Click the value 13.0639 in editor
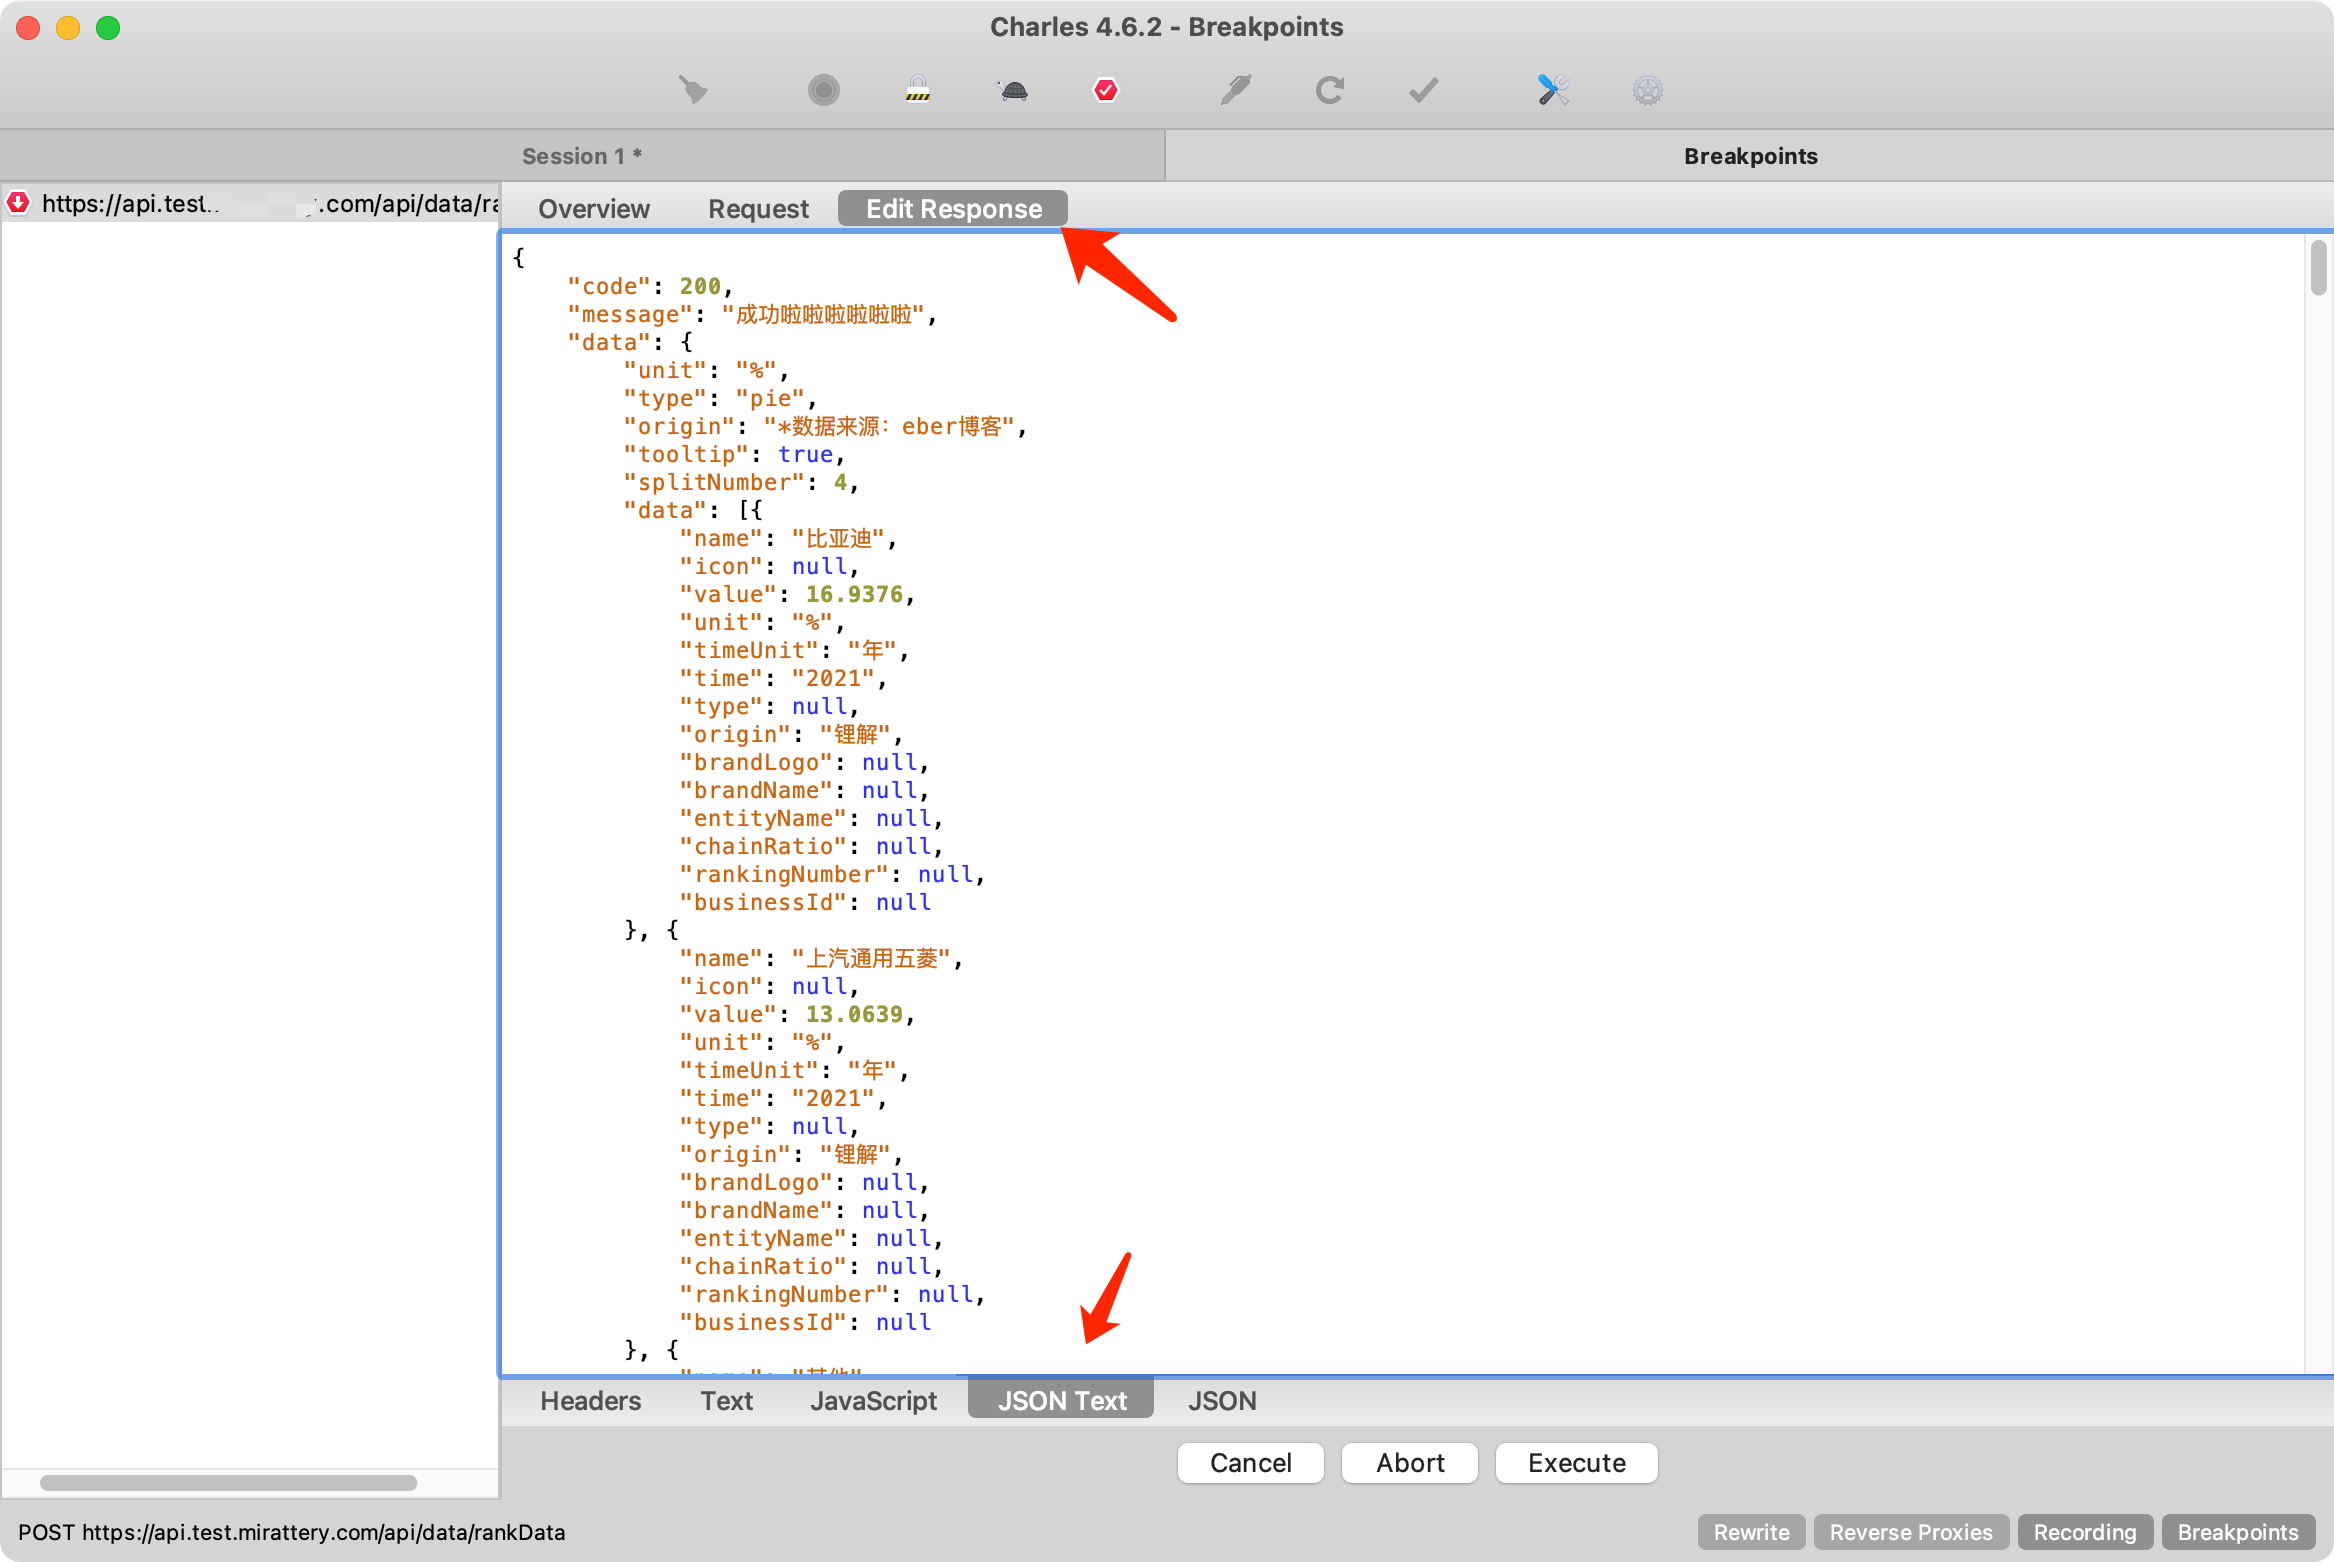The width and height of the screenshot is (2334, 1562). (854, 1014)
